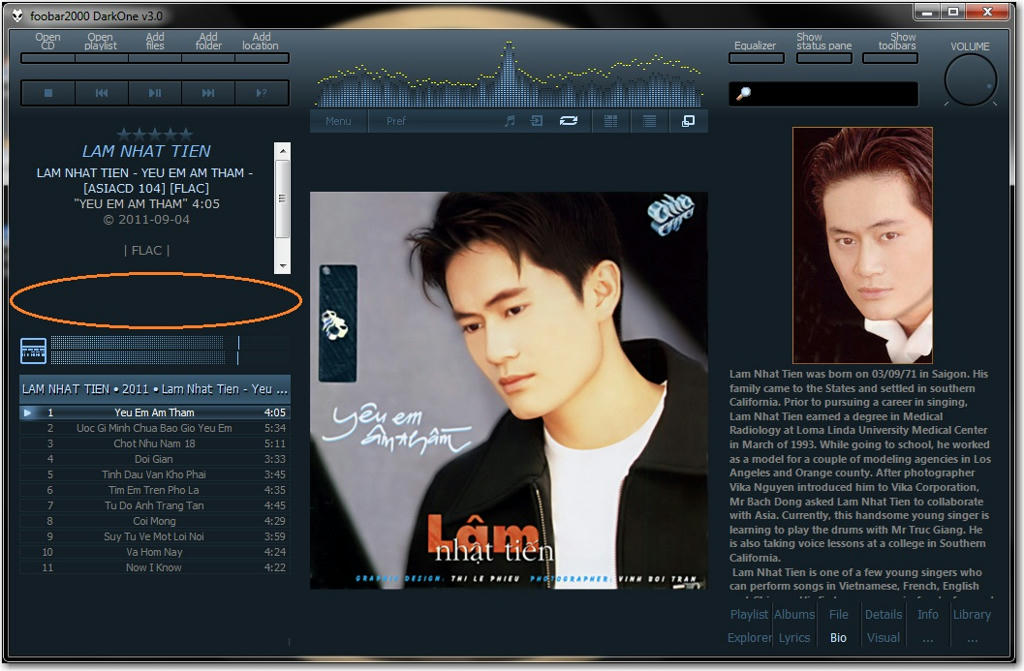Viewport: 1024px width, 671px height.
Task: Select track 1 Yeu Em Am Tham
Action: pos(155,412)
